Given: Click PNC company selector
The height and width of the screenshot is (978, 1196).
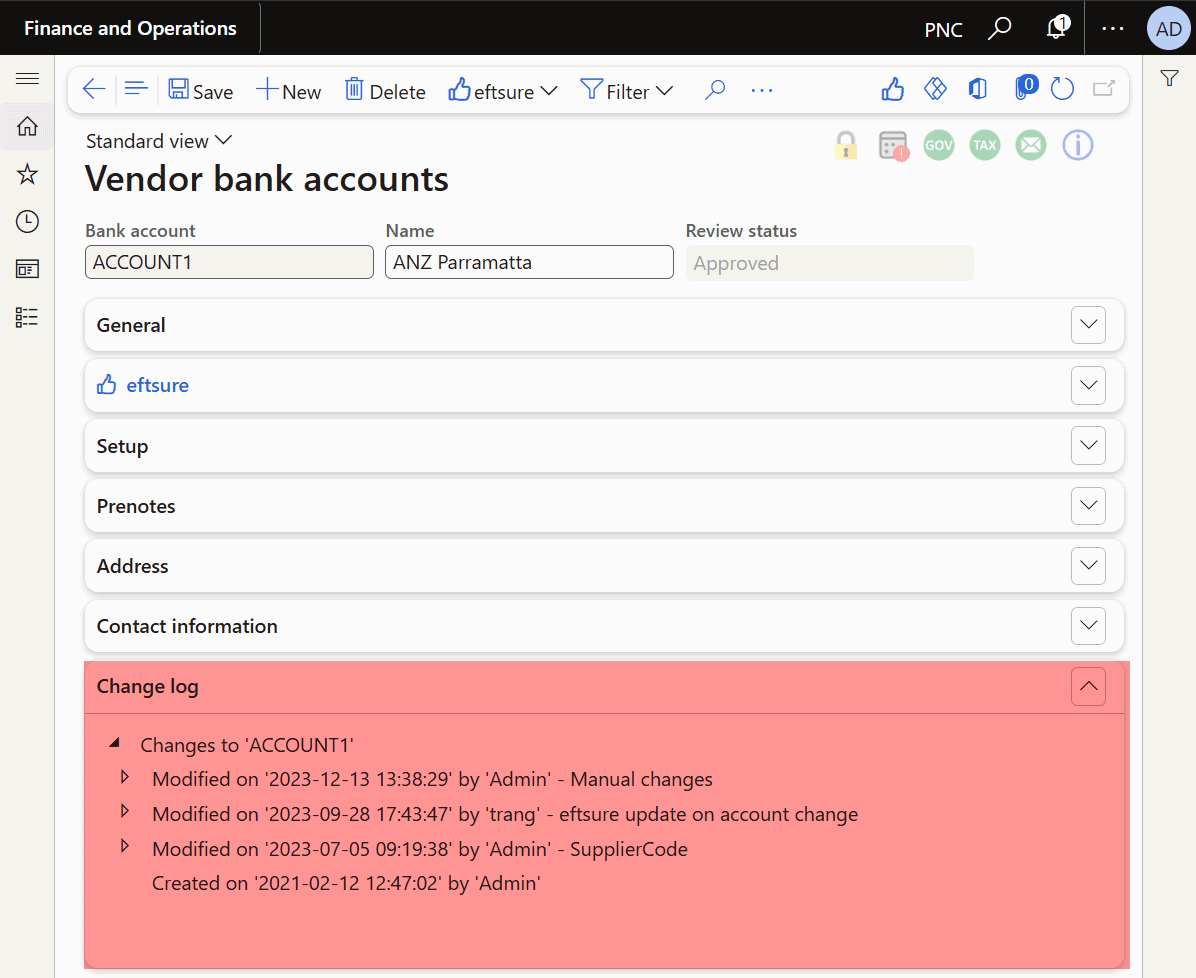Looking at the screenshot, I should click(944, 30).
